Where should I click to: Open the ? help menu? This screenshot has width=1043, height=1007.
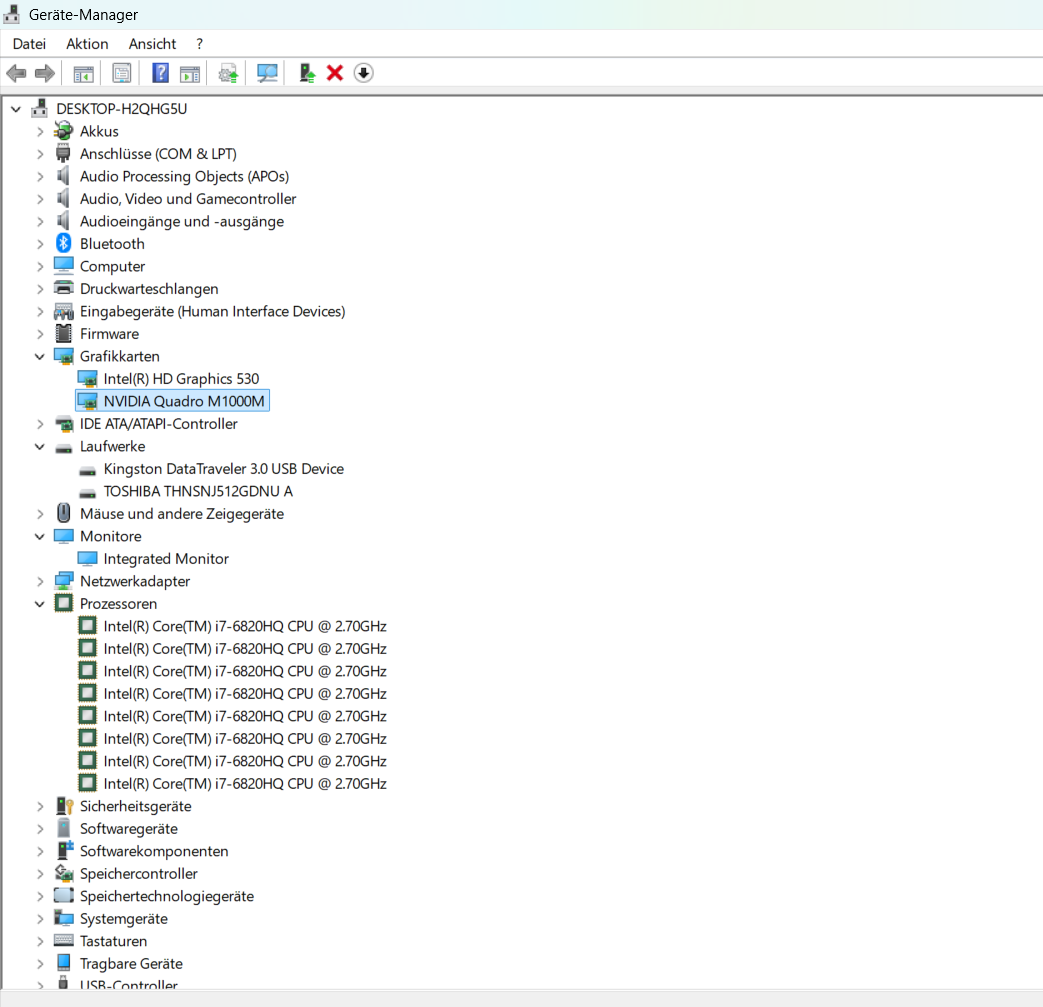200,44
